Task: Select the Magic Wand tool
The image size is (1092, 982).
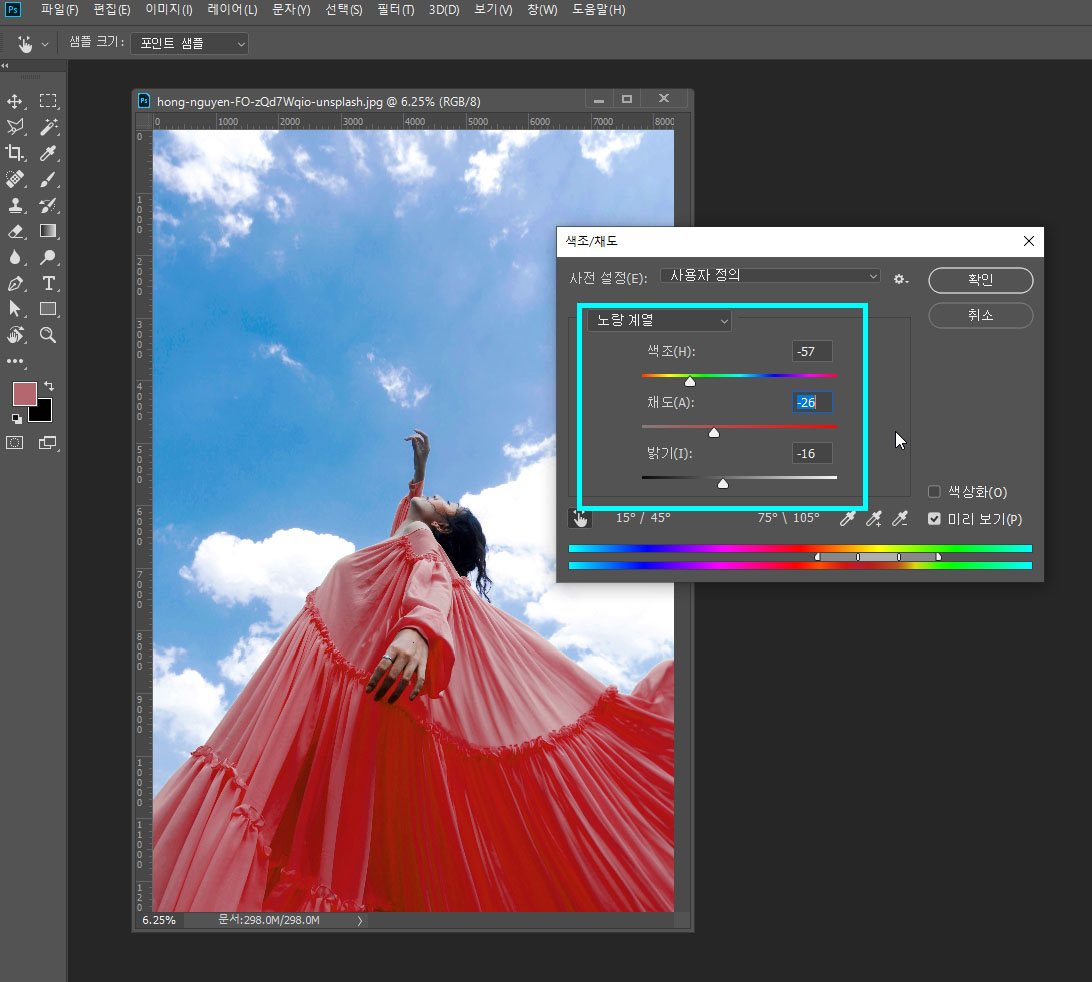Action: point(48,127)
